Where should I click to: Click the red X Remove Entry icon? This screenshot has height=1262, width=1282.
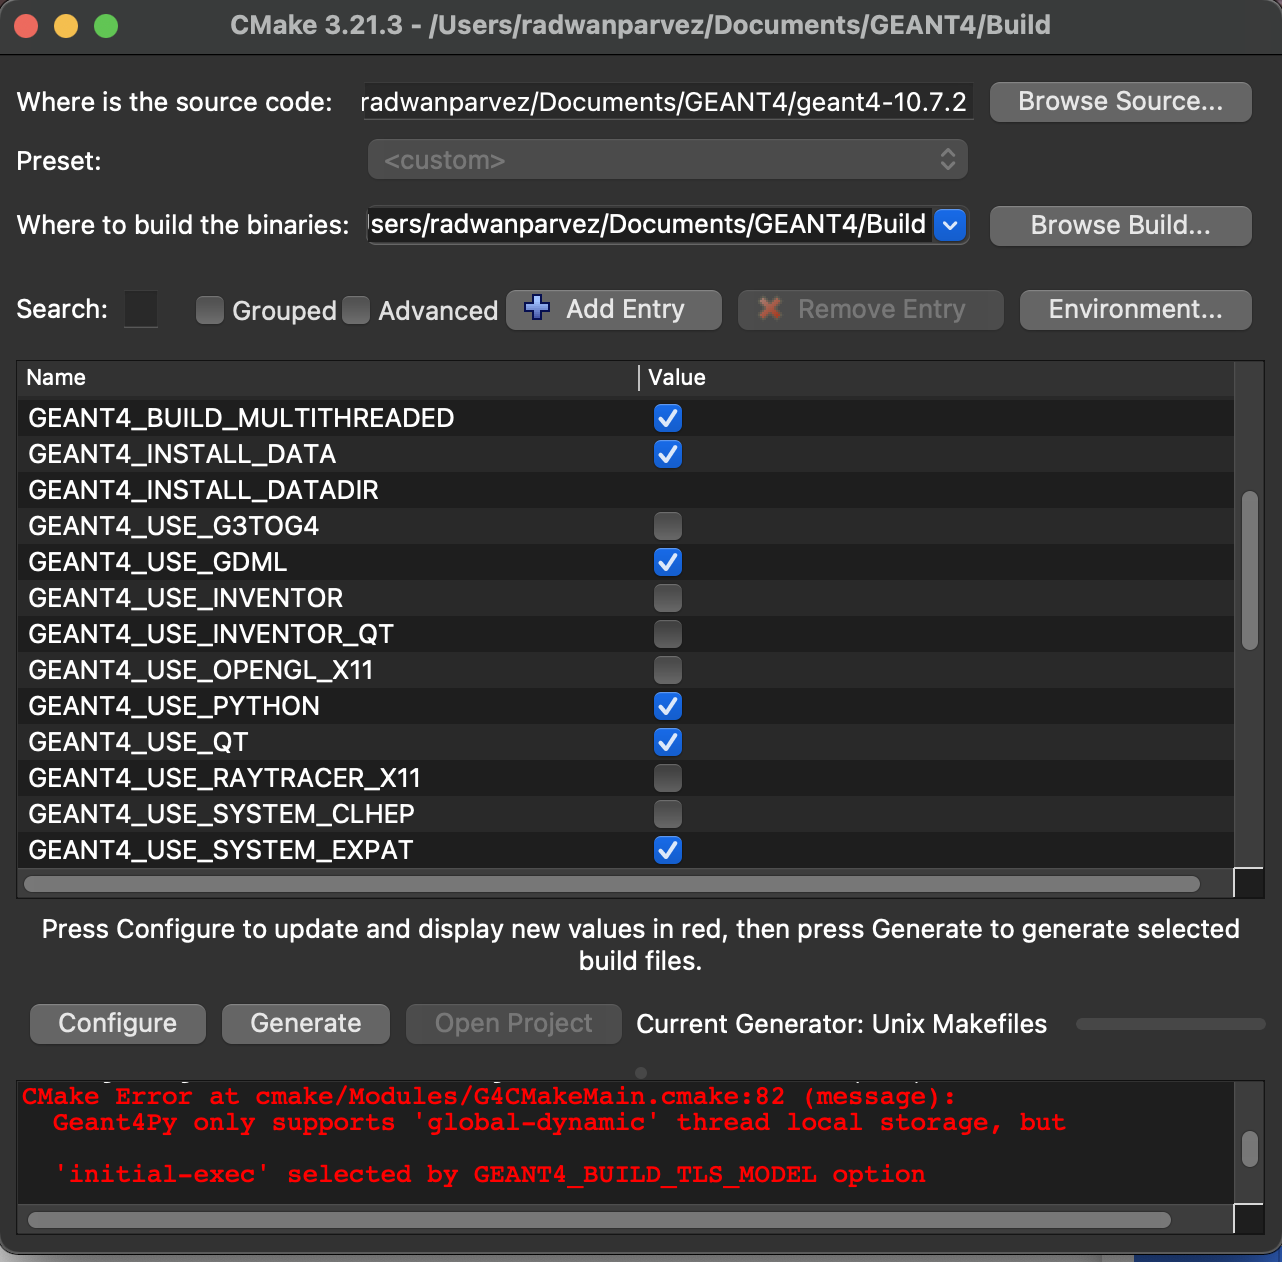click(769, 309)
